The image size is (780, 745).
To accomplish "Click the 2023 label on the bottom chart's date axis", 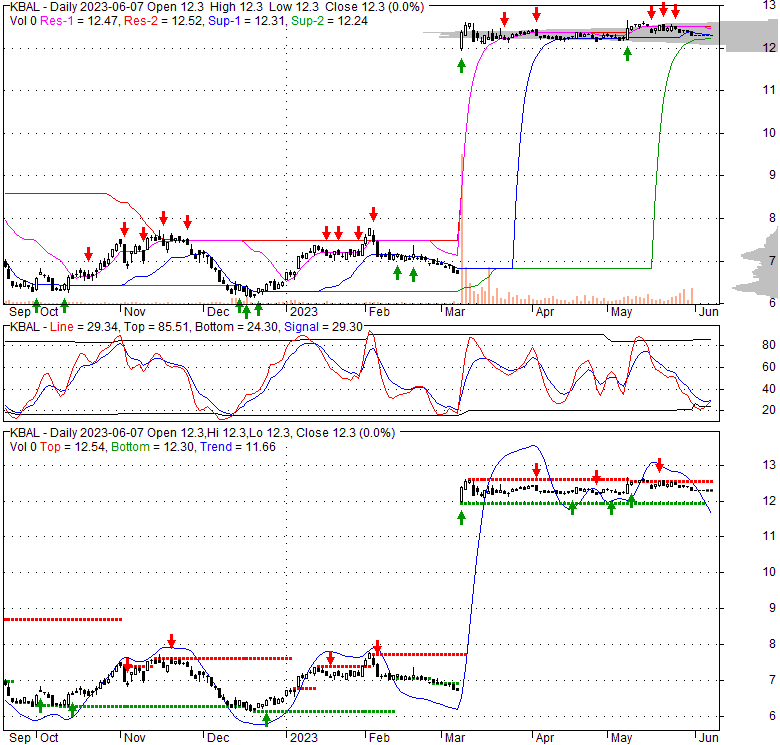I will pyautogui.click(x=303, y=738).
